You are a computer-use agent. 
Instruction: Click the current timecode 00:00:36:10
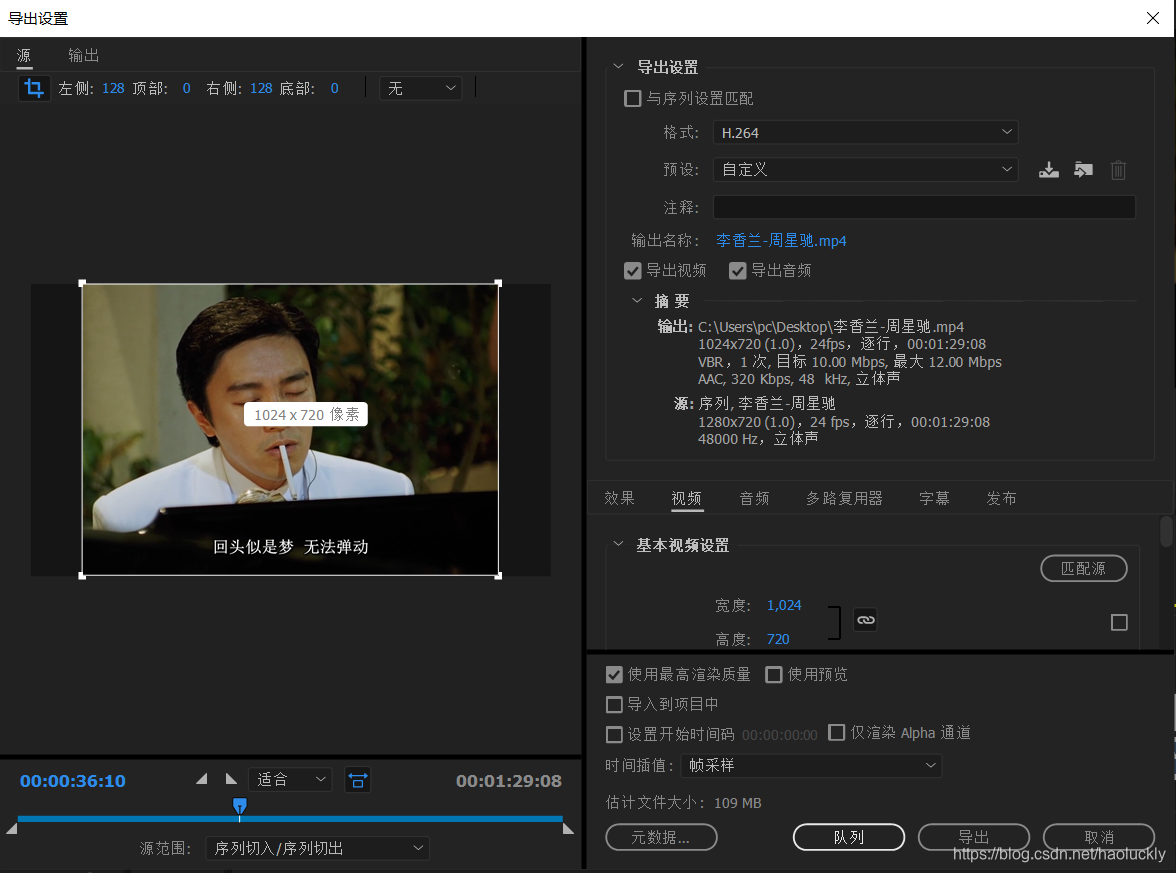73,781
